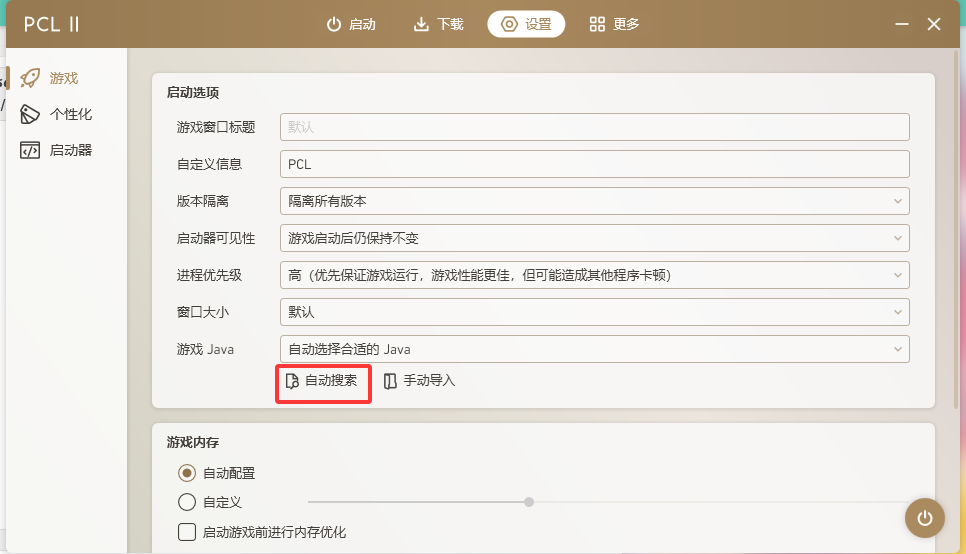
Task: Open the 窗口大小 dropdown
Action: click(x=595, y=312)
